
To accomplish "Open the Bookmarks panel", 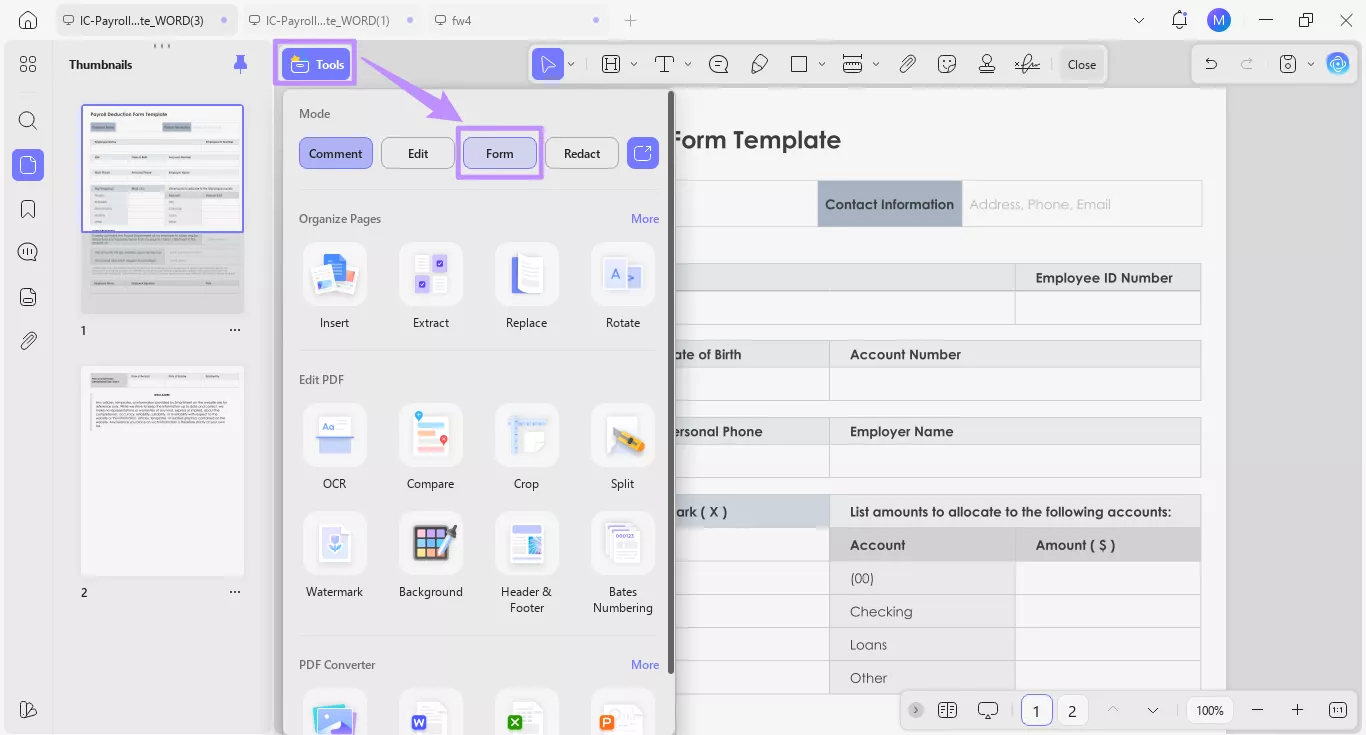I will tap(27, 208).
